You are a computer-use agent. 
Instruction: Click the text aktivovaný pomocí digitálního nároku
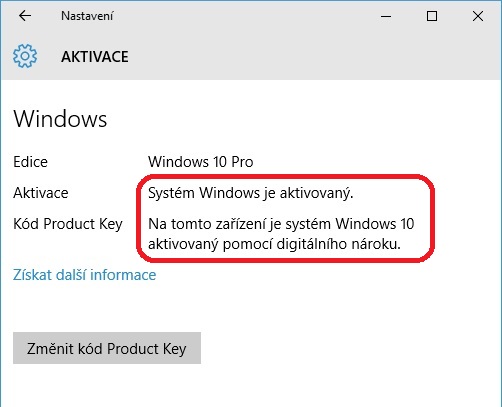pos(274,244)
